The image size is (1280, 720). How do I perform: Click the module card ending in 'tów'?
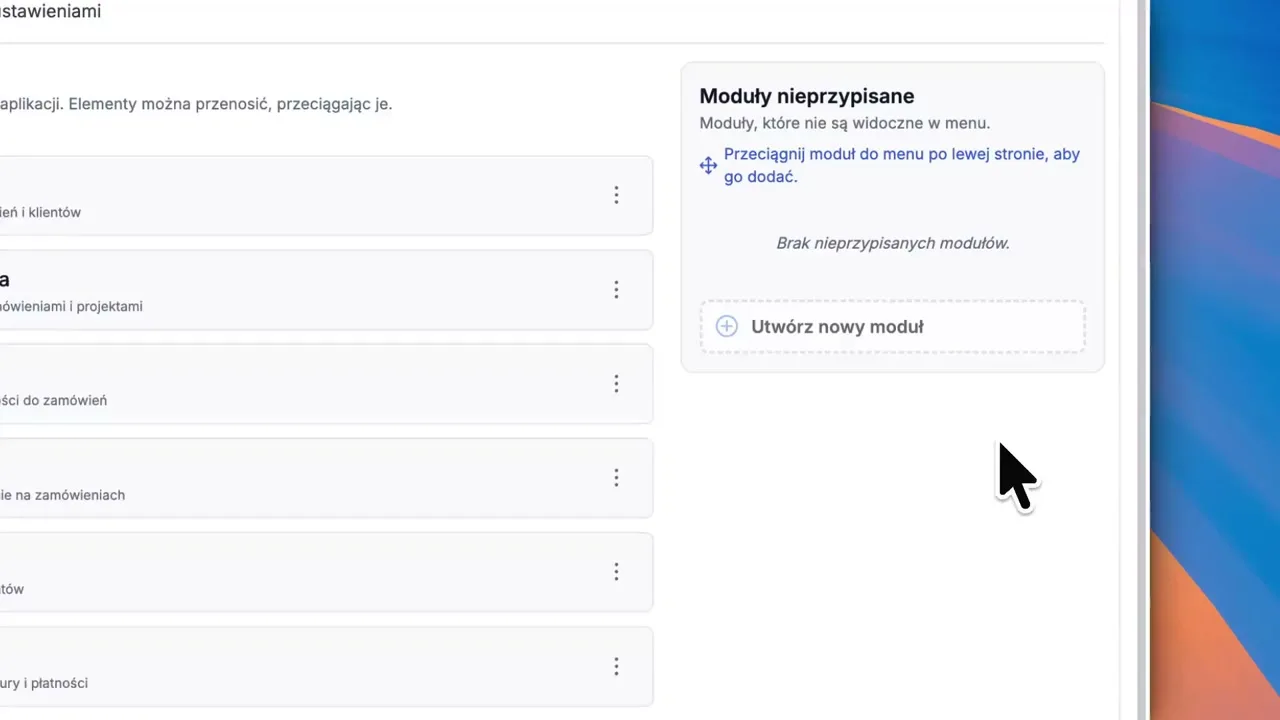click(300, 571)
